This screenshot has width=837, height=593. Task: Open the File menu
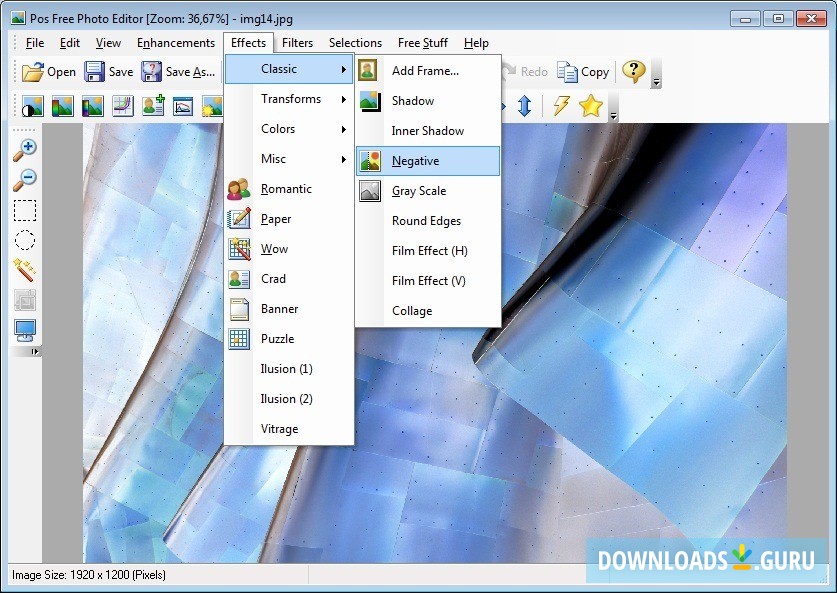click(35, 43)
